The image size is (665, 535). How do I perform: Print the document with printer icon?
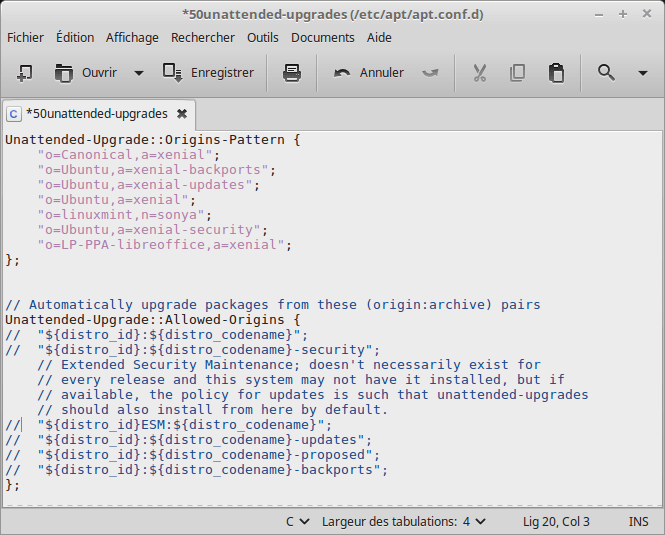[x=292, y=73]
